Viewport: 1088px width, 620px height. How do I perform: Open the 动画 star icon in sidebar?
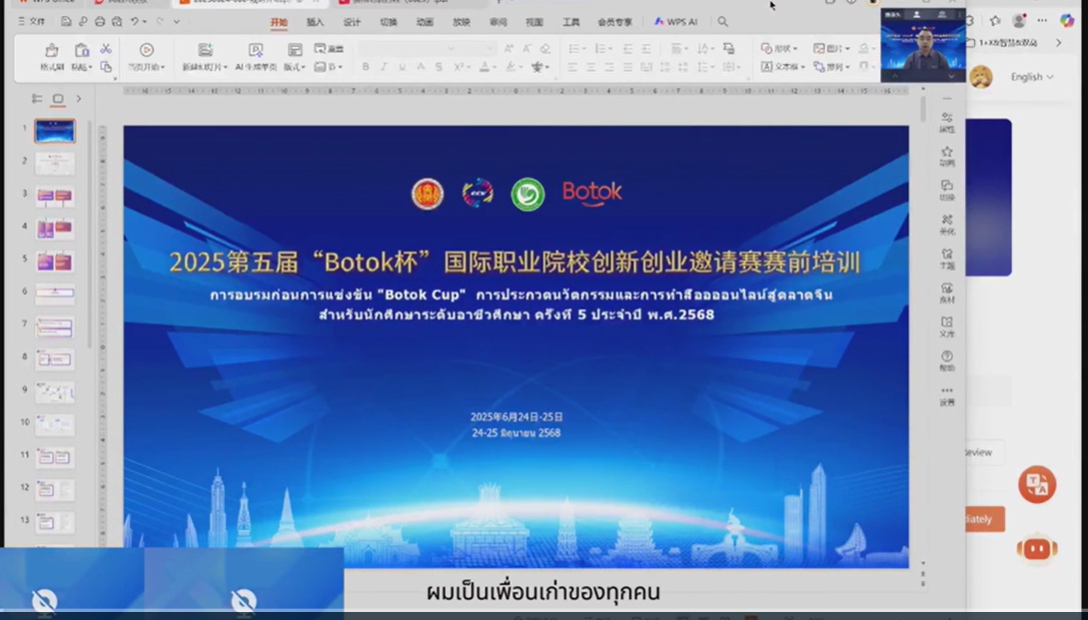click(947, 156)
